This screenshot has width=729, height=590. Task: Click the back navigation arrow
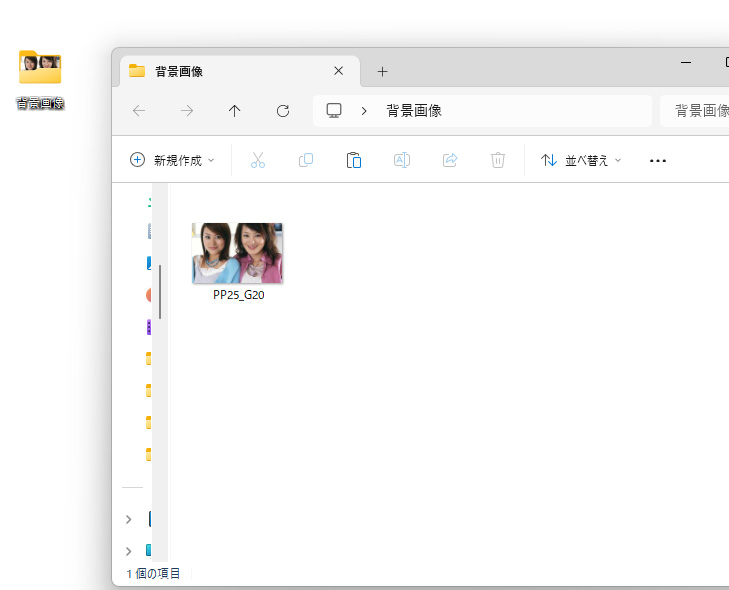(139, 111)
